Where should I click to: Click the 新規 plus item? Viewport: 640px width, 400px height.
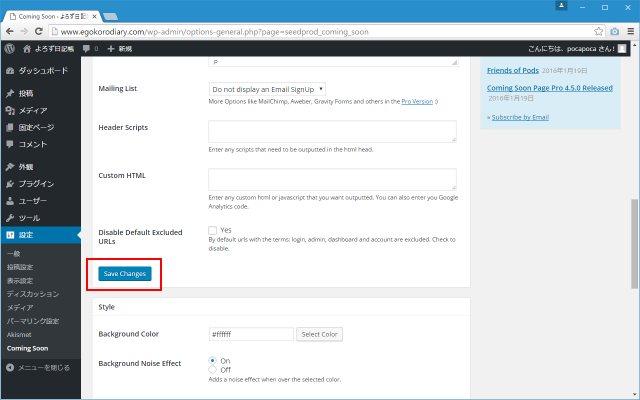point(120,49)
